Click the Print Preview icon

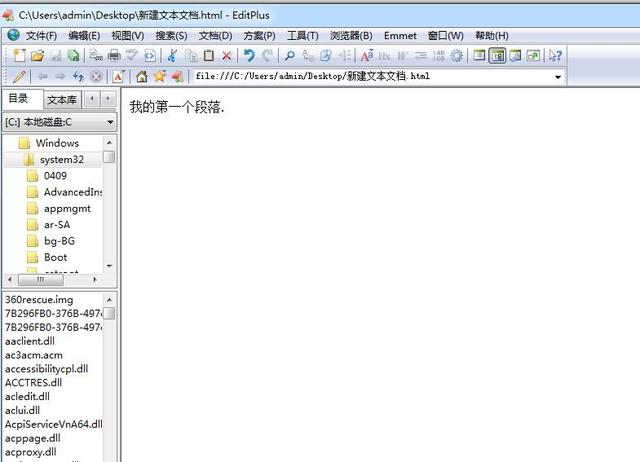click(x=96, y=55)
